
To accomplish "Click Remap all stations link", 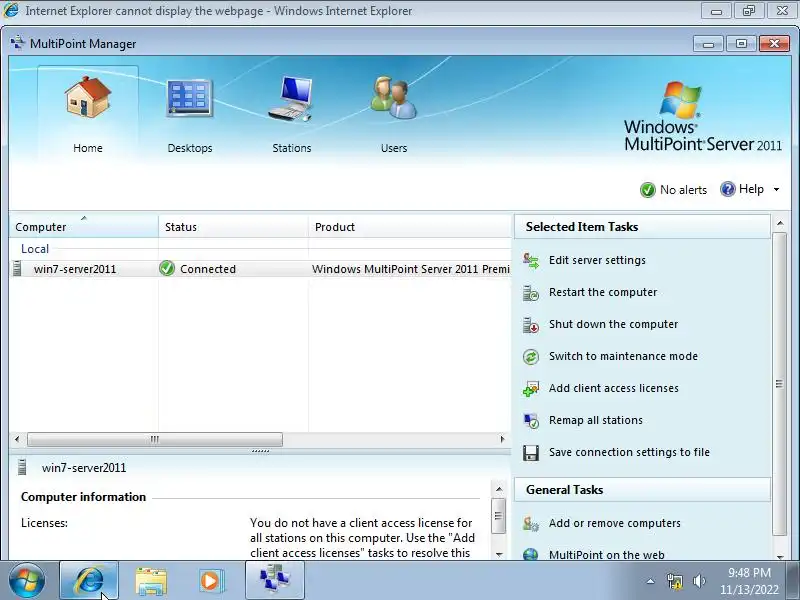I will (596, 420).
